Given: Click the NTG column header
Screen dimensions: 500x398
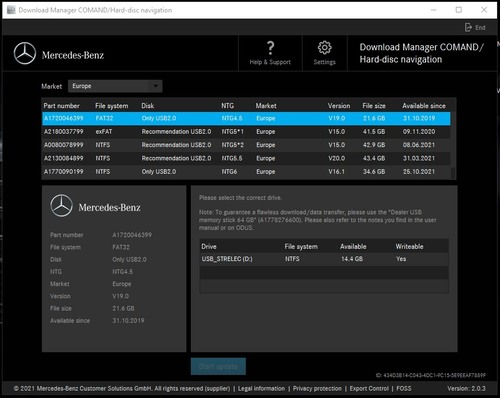Looking at the screenshot, I should point(228,106).
